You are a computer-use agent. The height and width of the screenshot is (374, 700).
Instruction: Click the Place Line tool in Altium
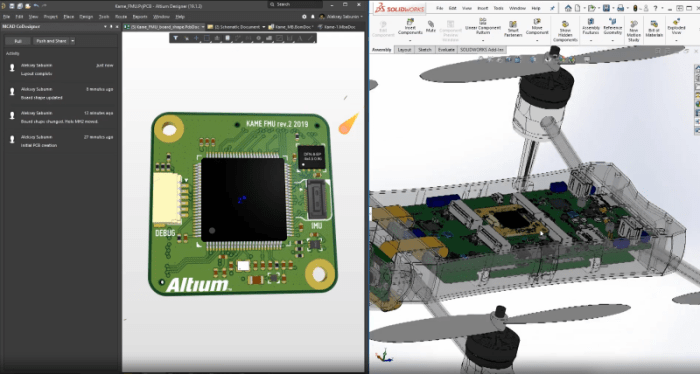[x=310, y=38]
